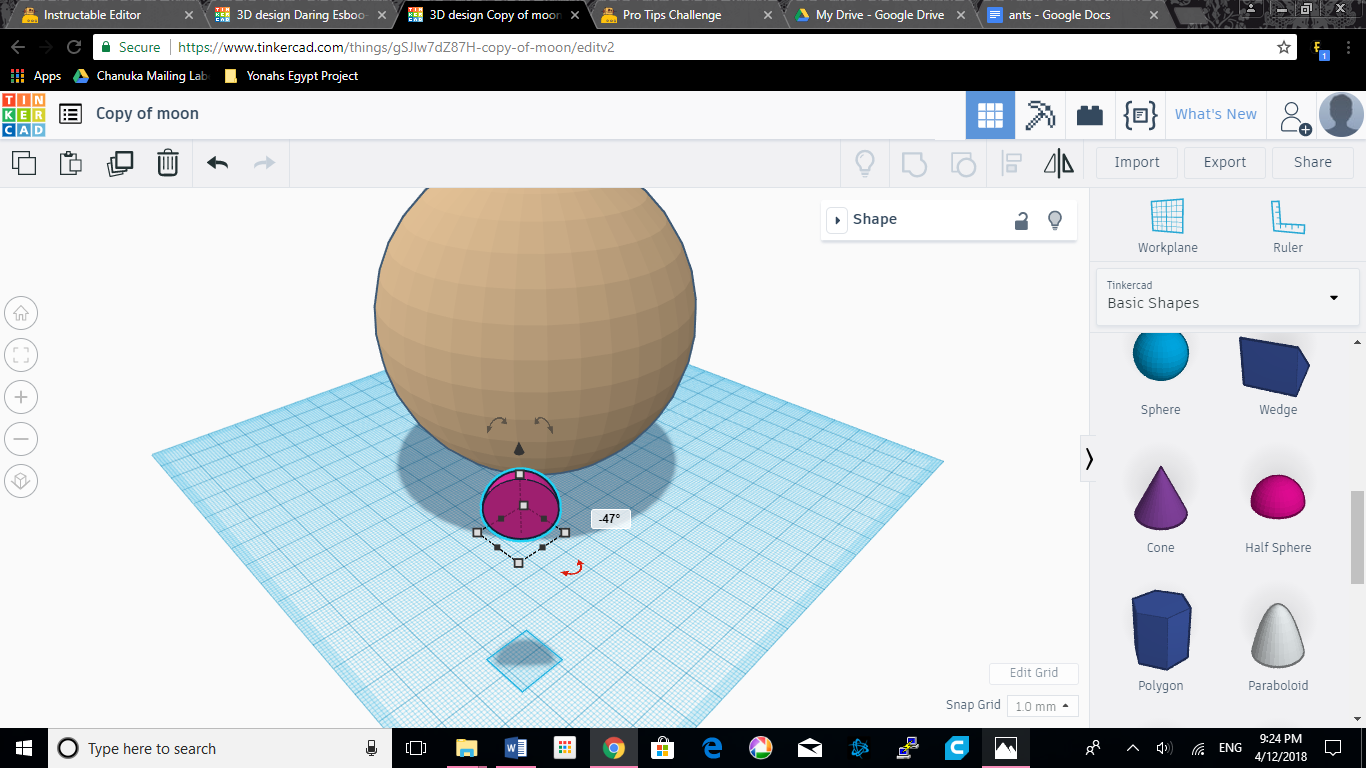Image resolution: width=1366 pixels, height=768 pixels.
Task: Toggle the shape lock icon
Action: (1021, 221)
